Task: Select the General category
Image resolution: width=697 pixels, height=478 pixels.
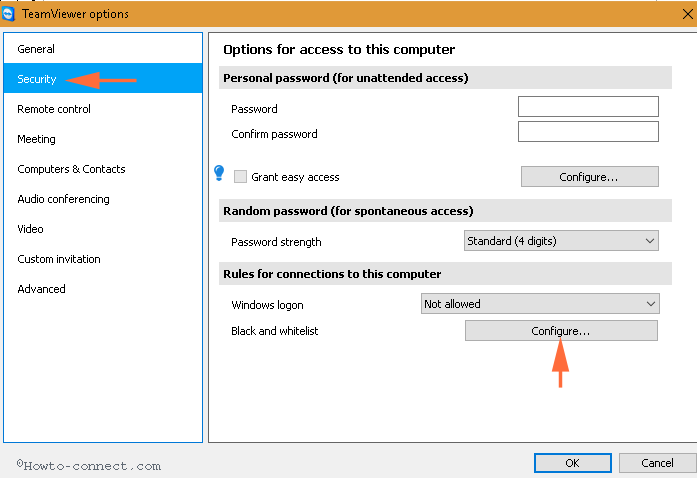Action: pyautogui.click(x=103, y=48)
